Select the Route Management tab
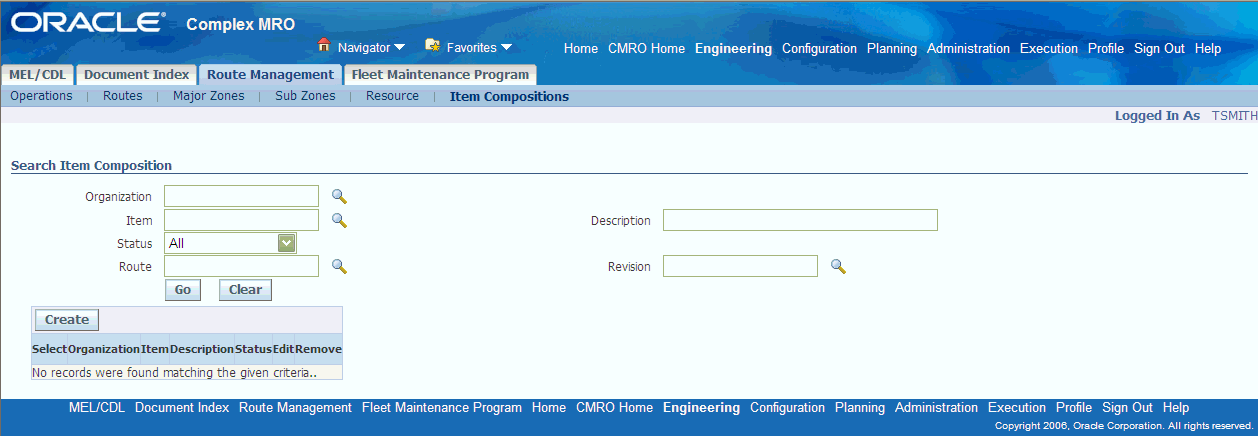The image size is (1258, 436). click(270, 74)
